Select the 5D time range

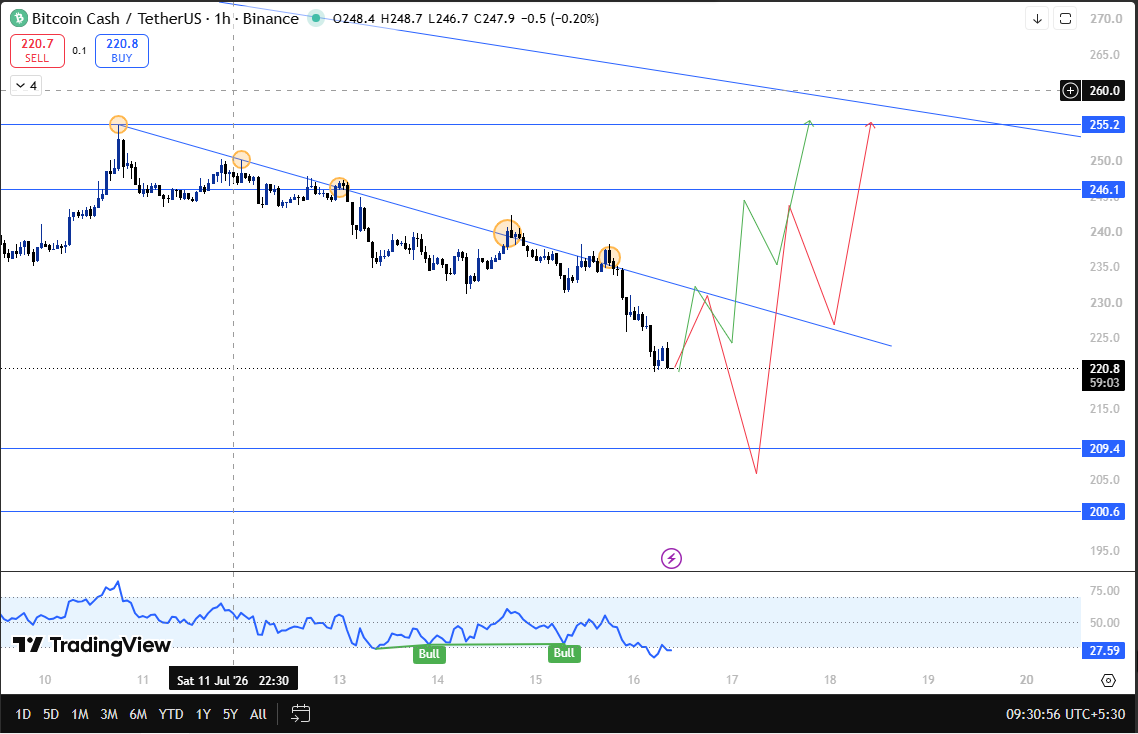tap(51, 714)
